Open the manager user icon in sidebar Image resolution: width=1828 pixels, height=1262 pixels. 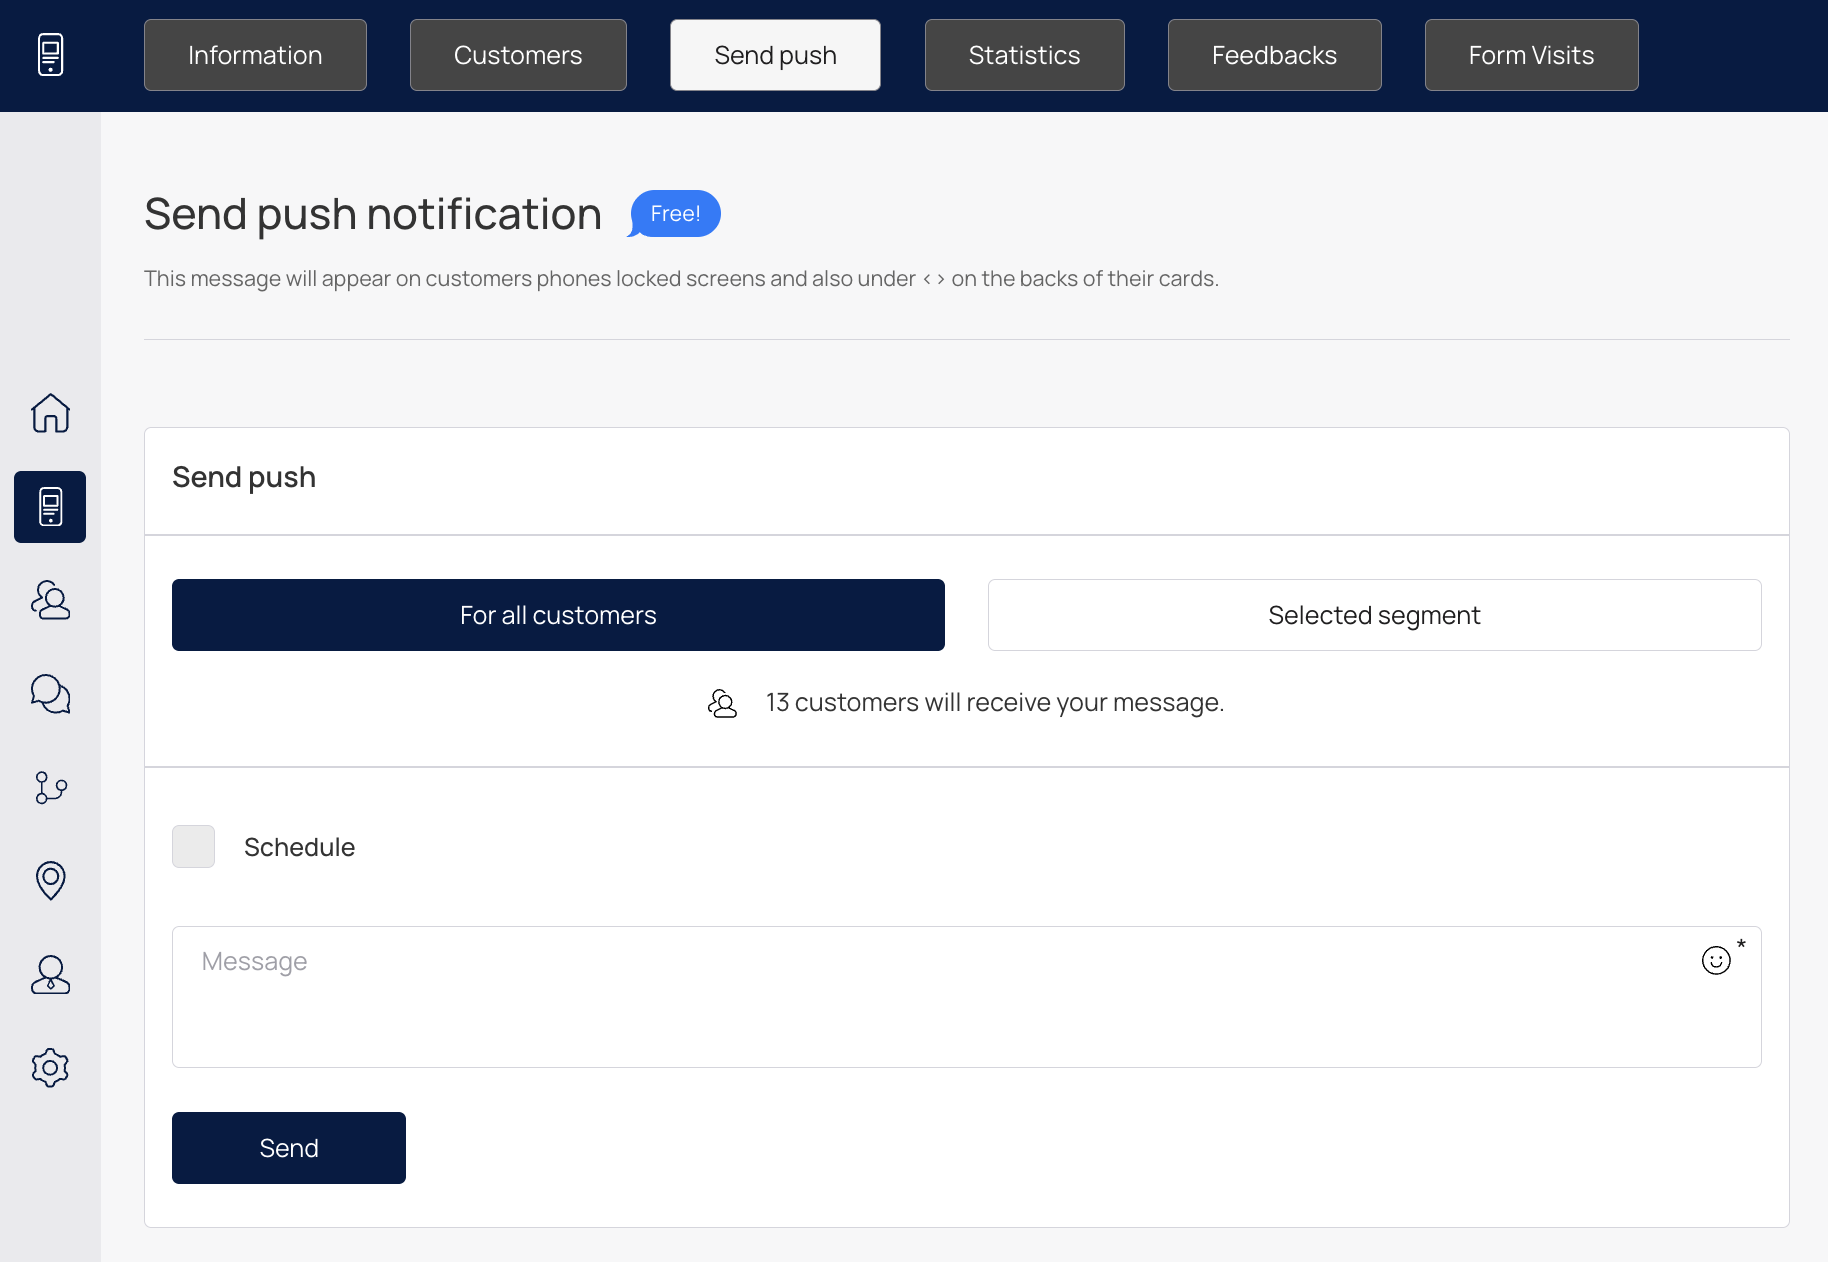[50, 974]
